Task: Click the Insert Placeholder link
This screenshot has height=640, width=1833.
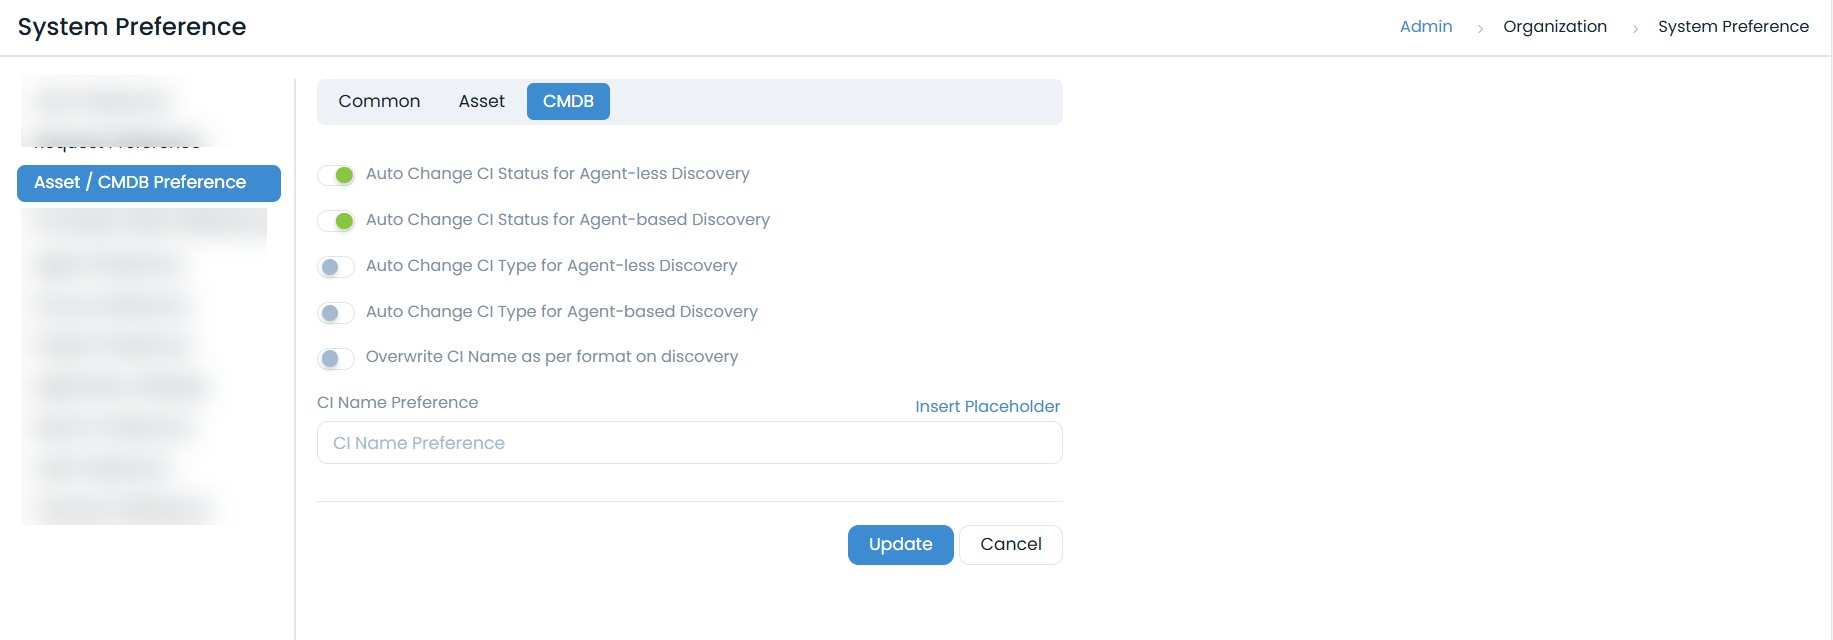Action: click(x=987, y=407)
